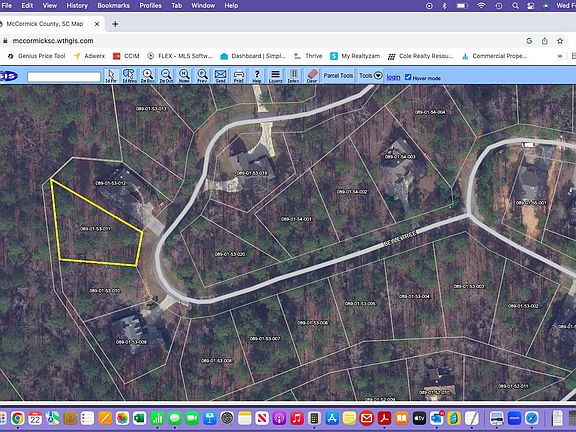Open Calendar from the Dock
The image size is (576, 432).
35,418
